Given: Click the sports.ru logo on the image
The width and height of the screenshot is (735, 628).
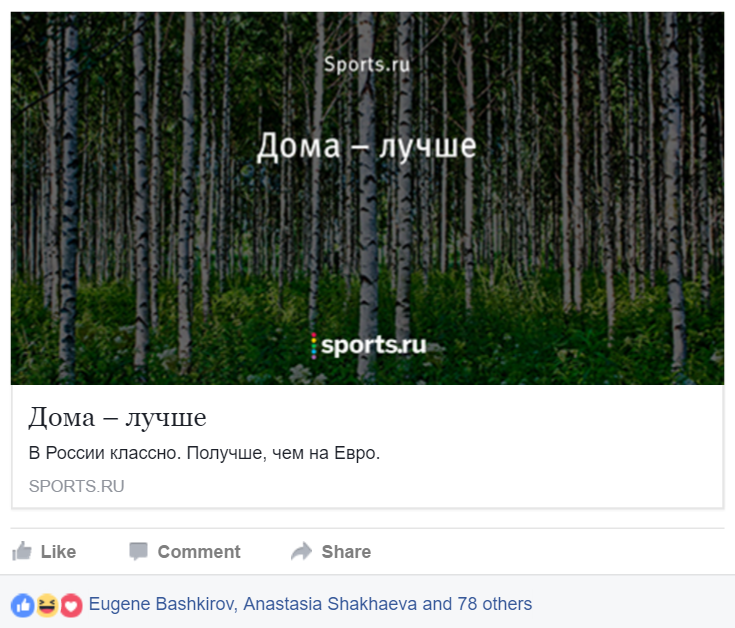Looking at the screenshot, I should pos(369,346).
